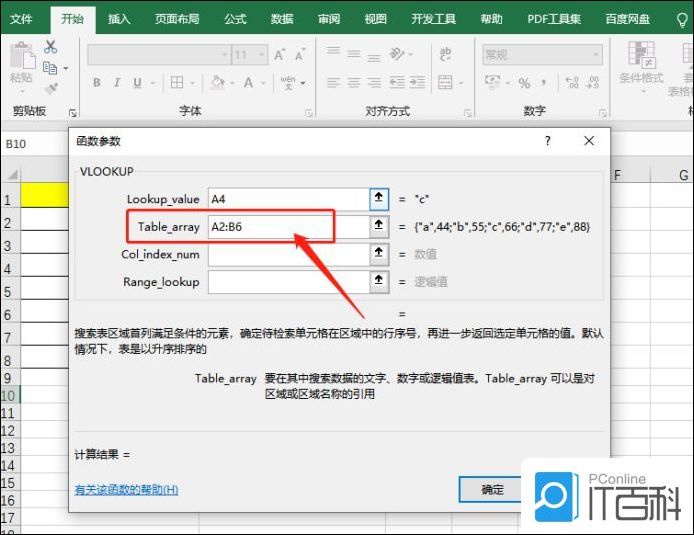Viewport: 694px width, 535px height.
Task: Click the phonetic guide wén icon
Action: 288,82
